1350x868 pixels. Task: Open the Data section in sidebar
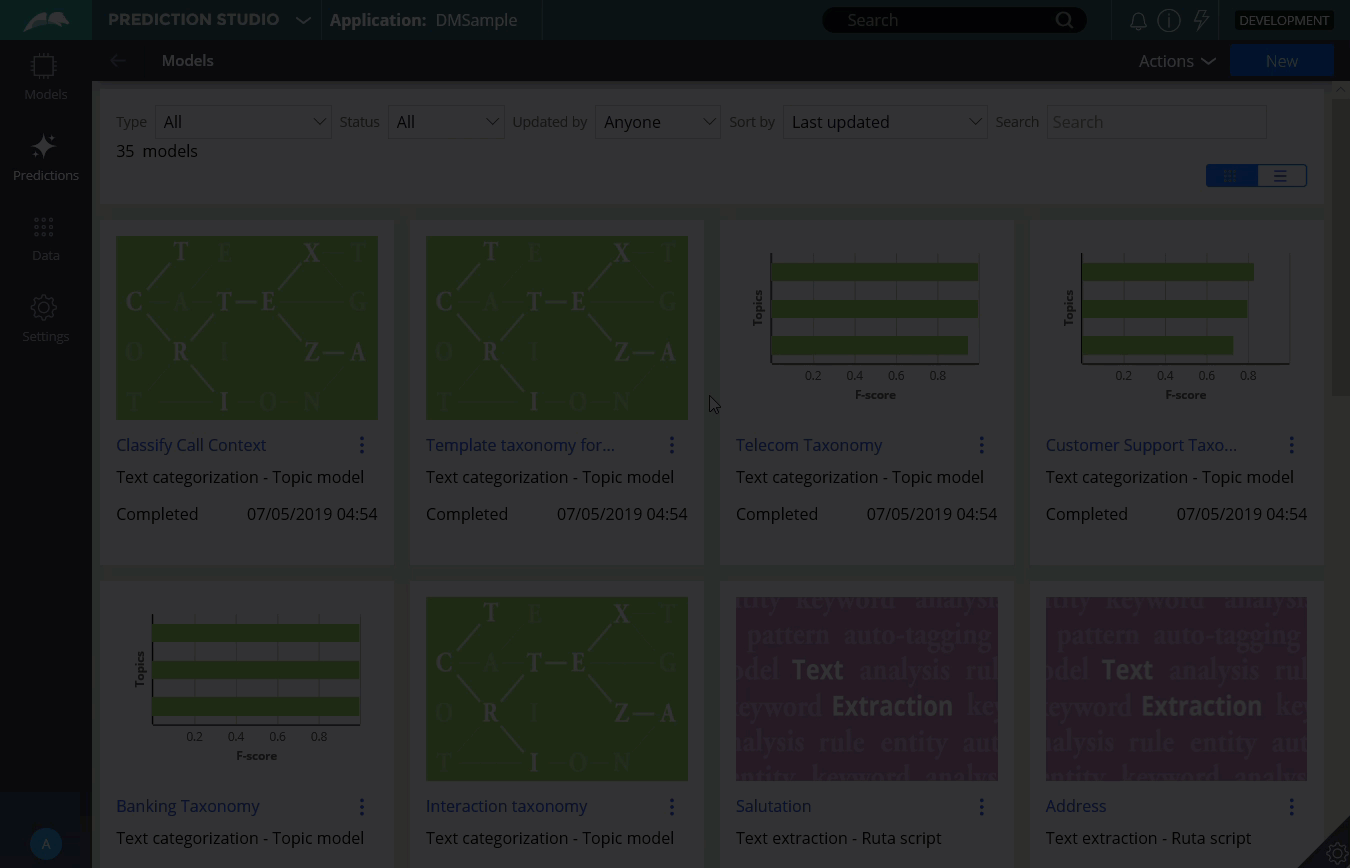pos(45,238)
